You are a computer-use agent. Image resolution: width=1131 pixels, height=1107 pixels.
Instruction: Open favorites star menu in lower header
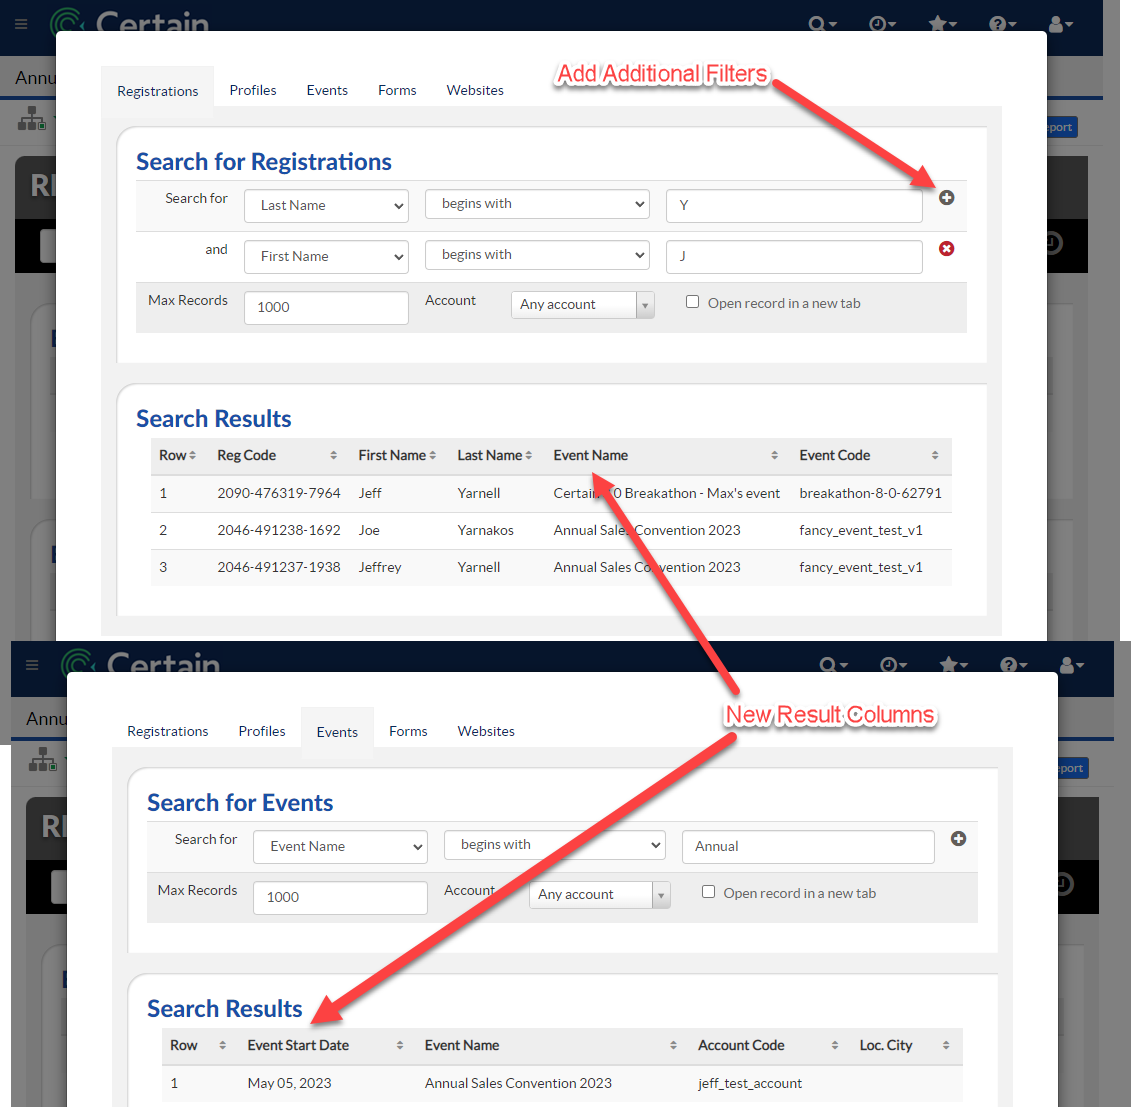[953, 665]
